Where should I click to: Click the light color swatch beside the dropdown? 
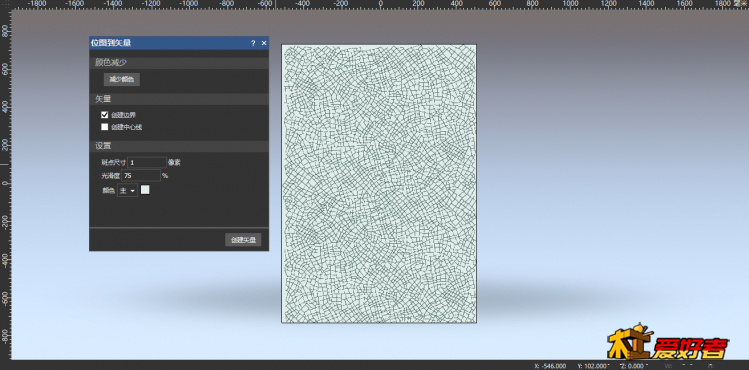pyautogui.click(x=145, y=190)
